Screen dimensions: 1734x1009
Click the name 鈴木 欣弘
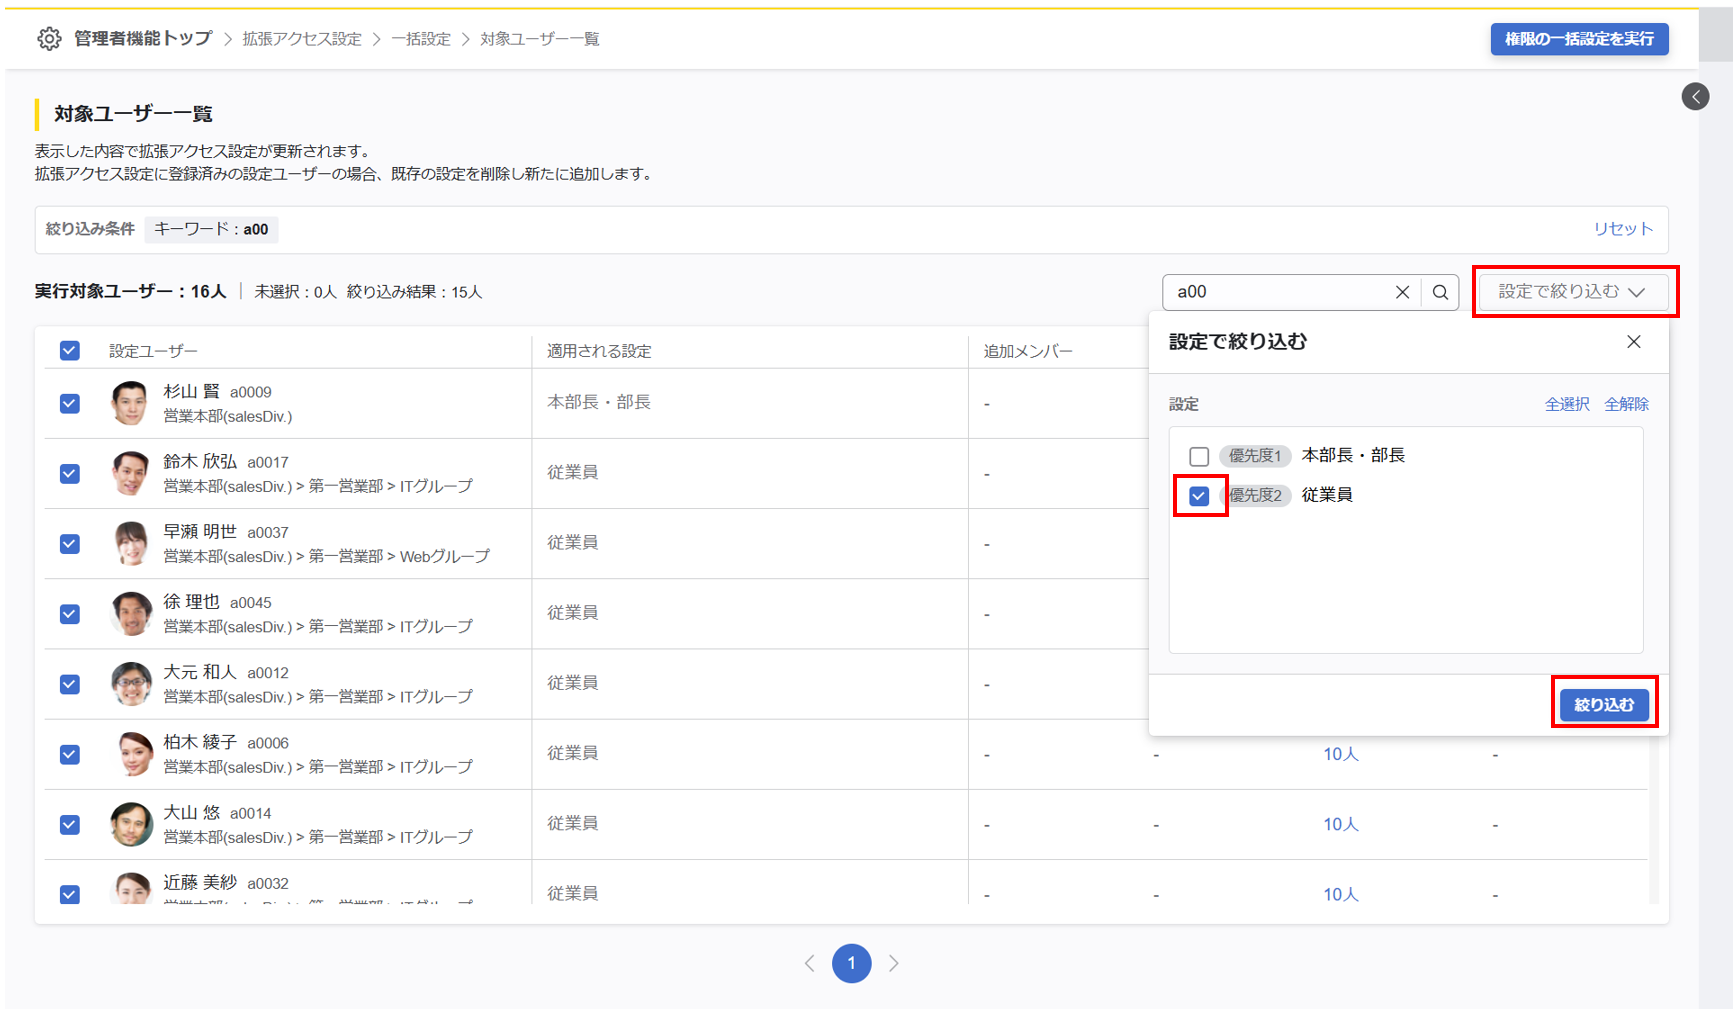pyautogui.click(x=200, y=461)
